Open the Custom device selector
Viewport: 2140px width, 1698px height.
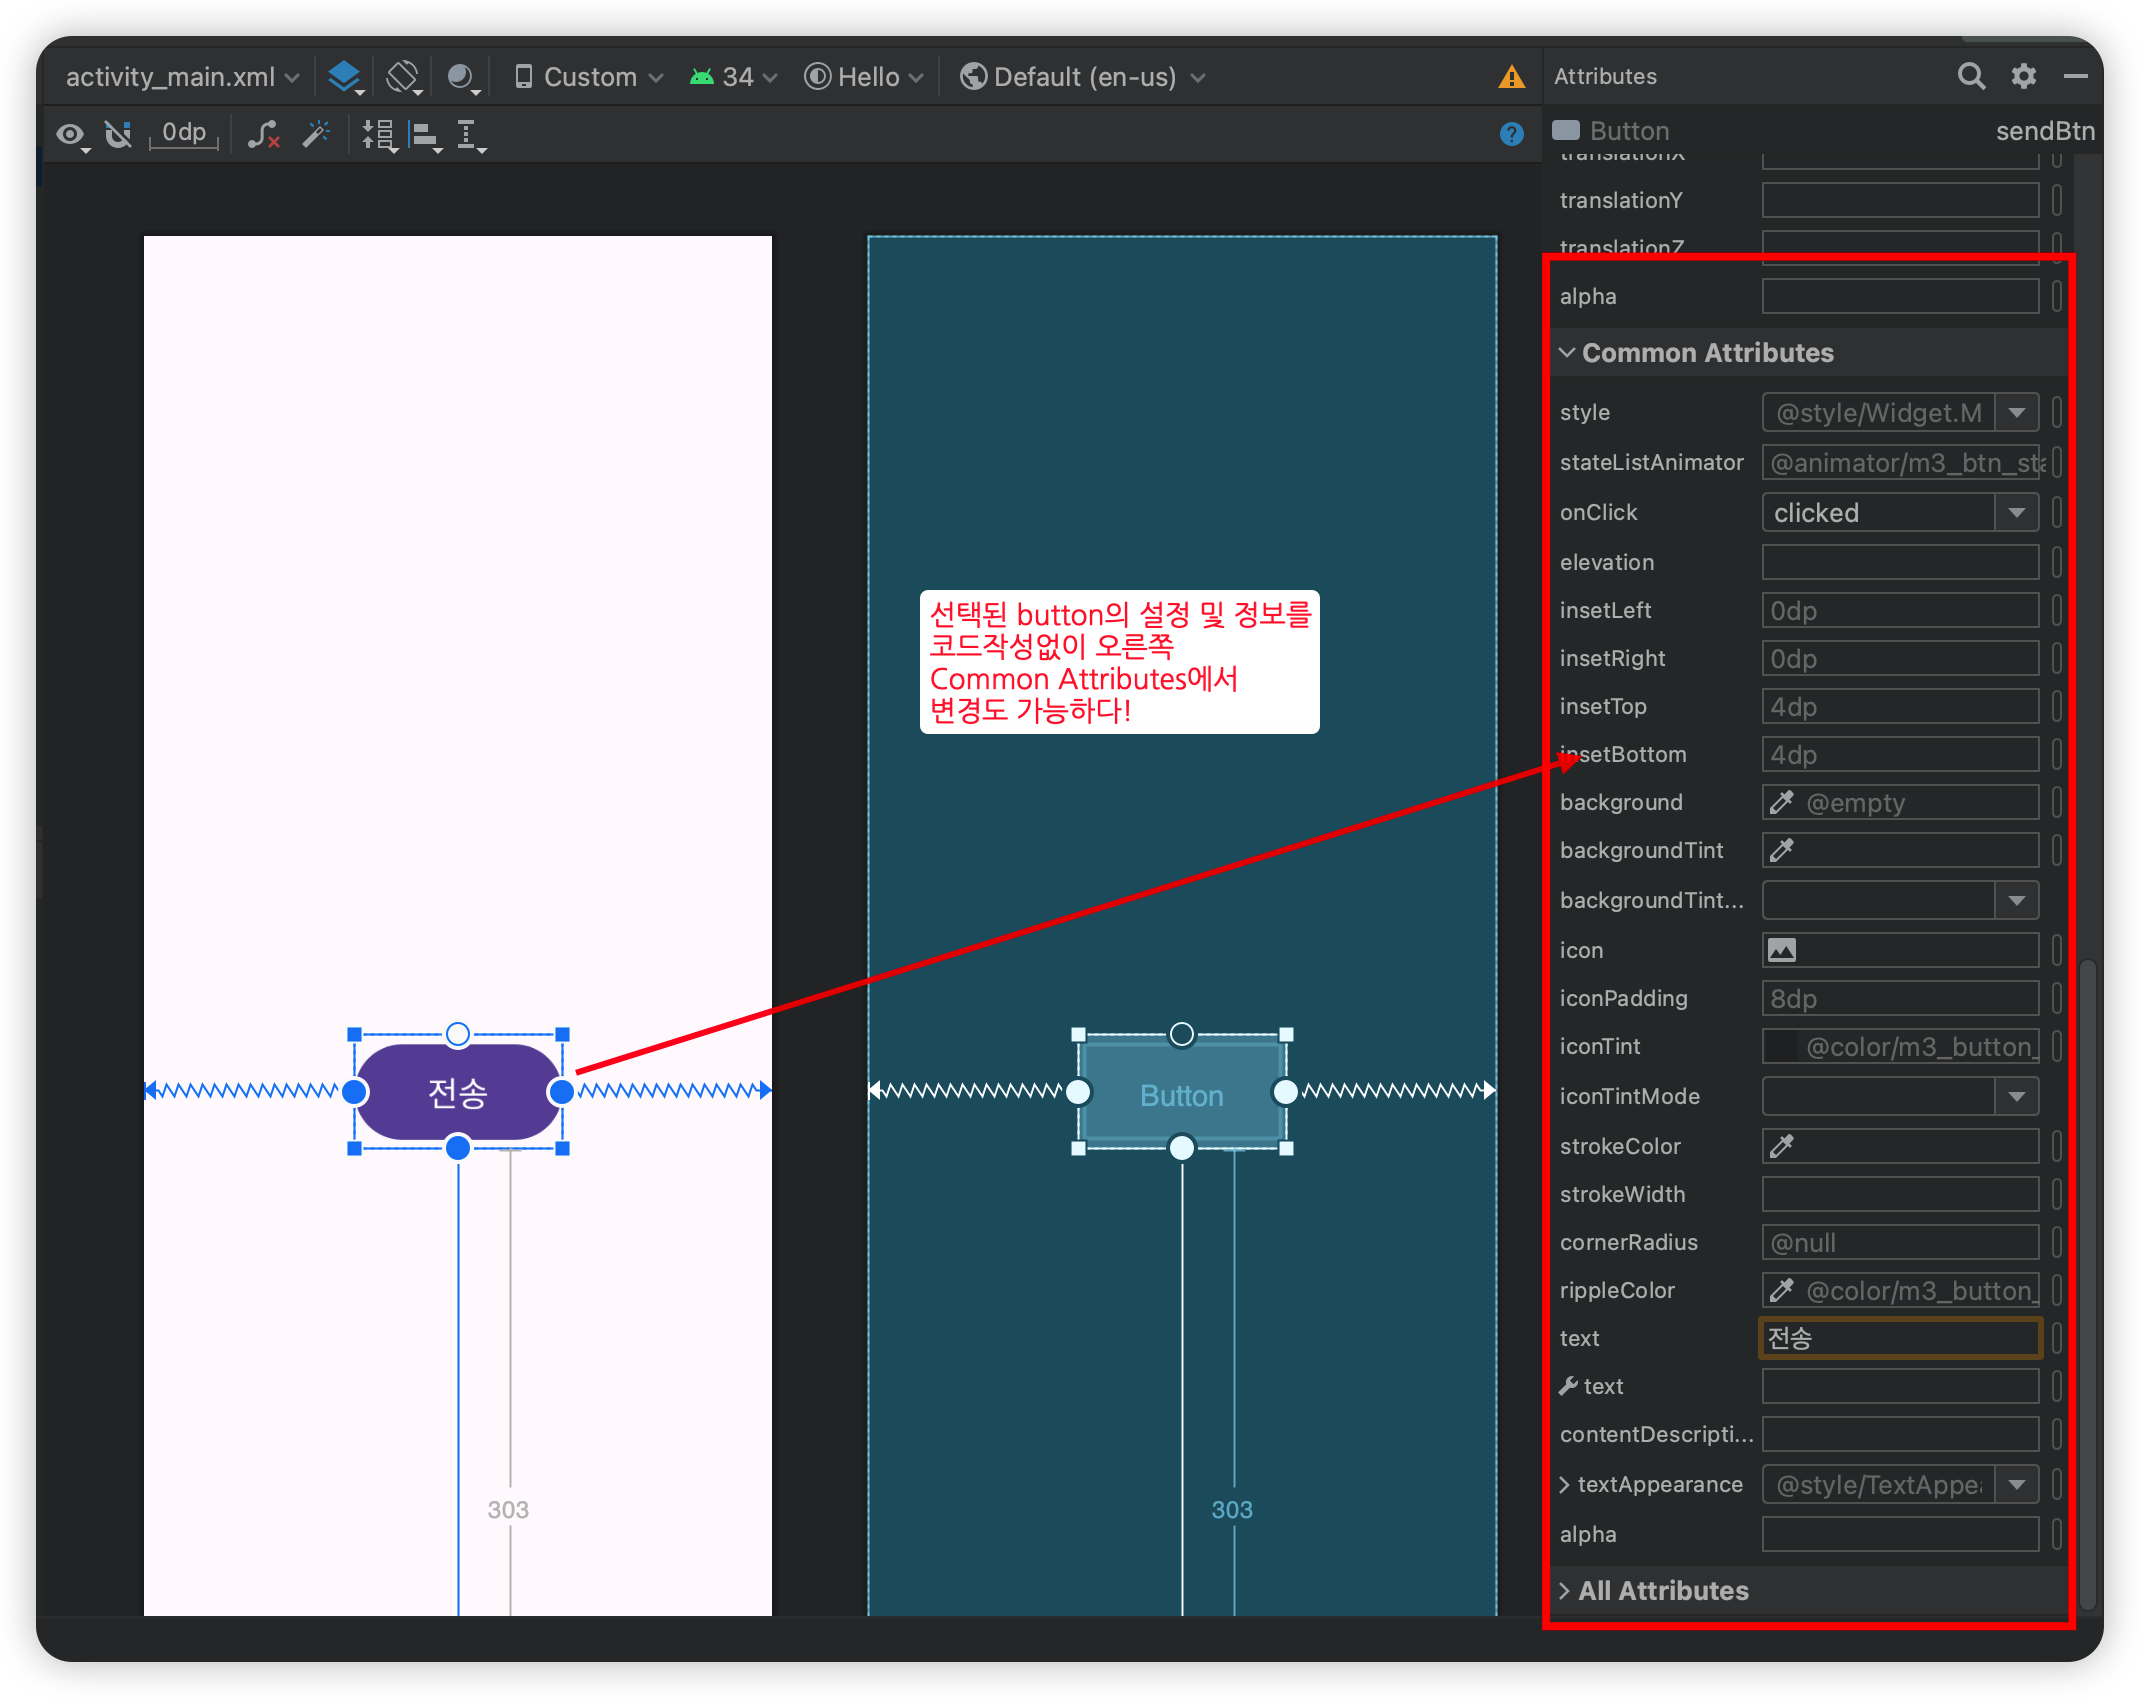pyautogui.click(x=589, y=77)
